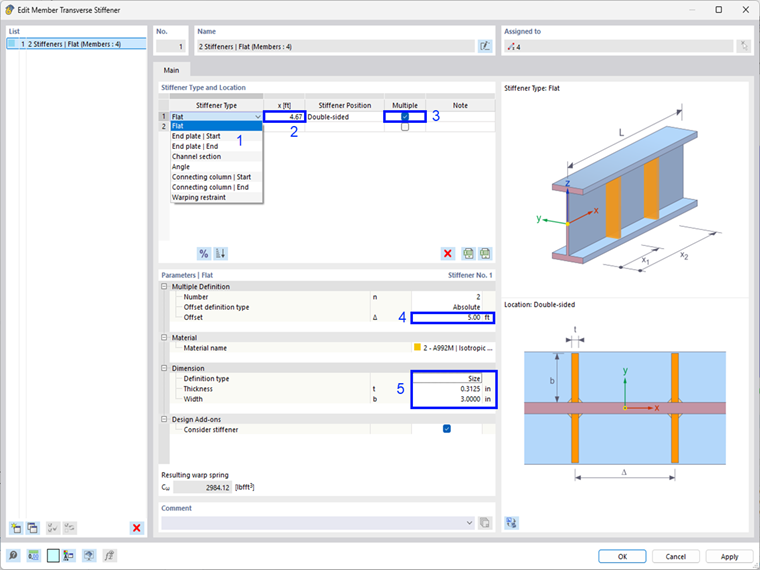The height and width of the screenshot is (570, 760).
Task: Check Multiple checkbox in row 2
Action: [x=405, y=127]
